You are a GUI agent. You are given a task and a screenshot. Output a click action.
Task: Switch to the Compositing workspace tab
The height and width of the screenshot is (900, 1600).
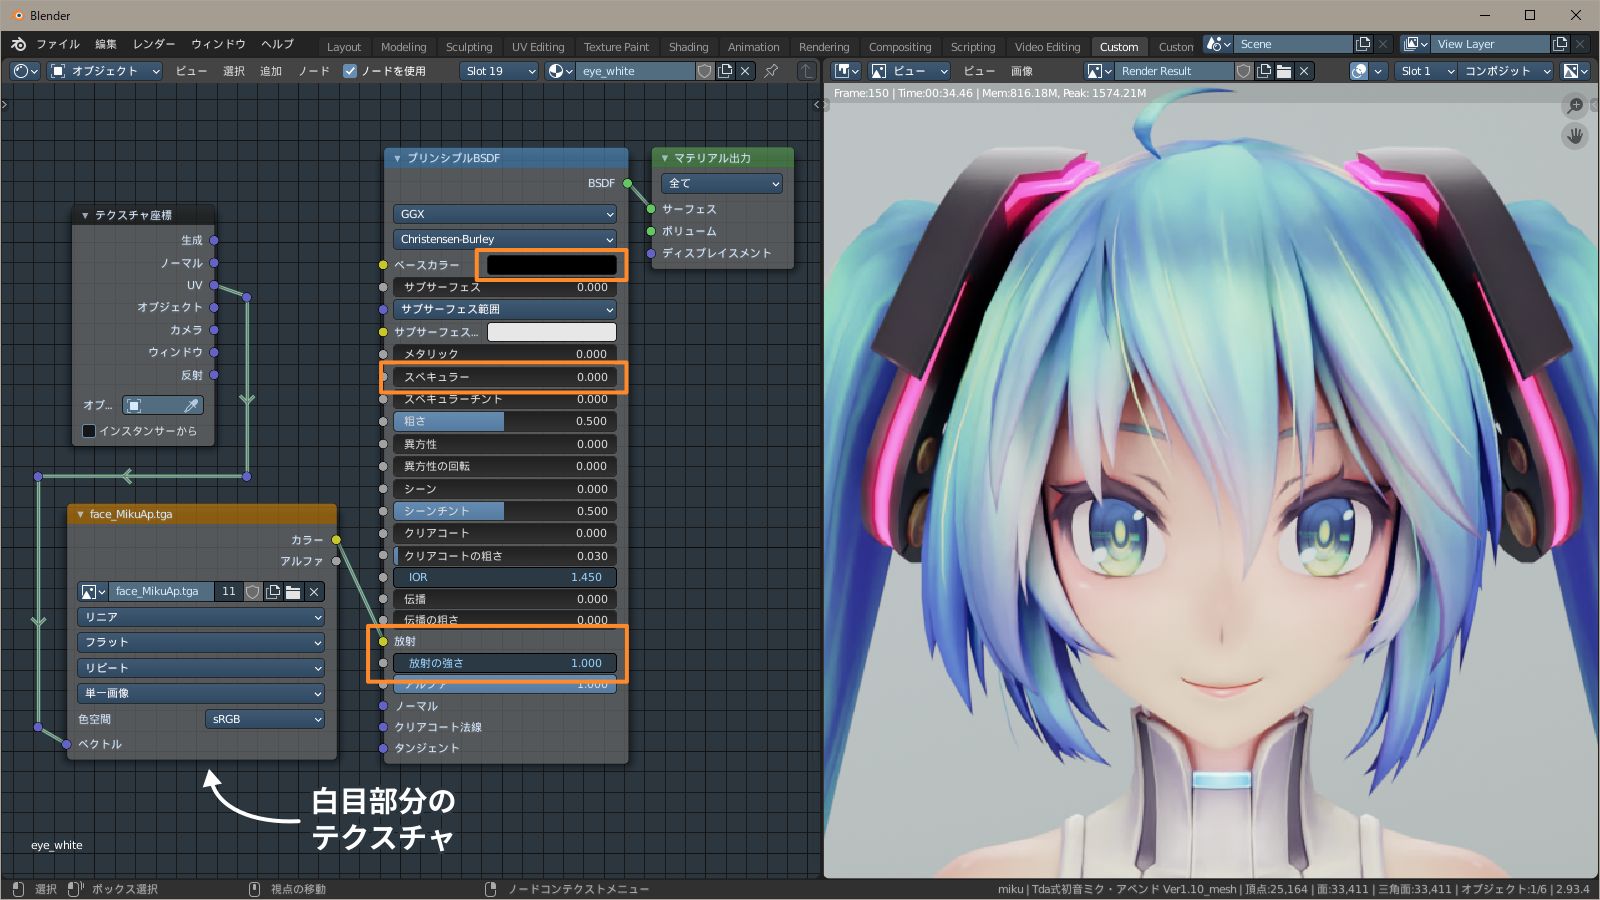point(900,47)
